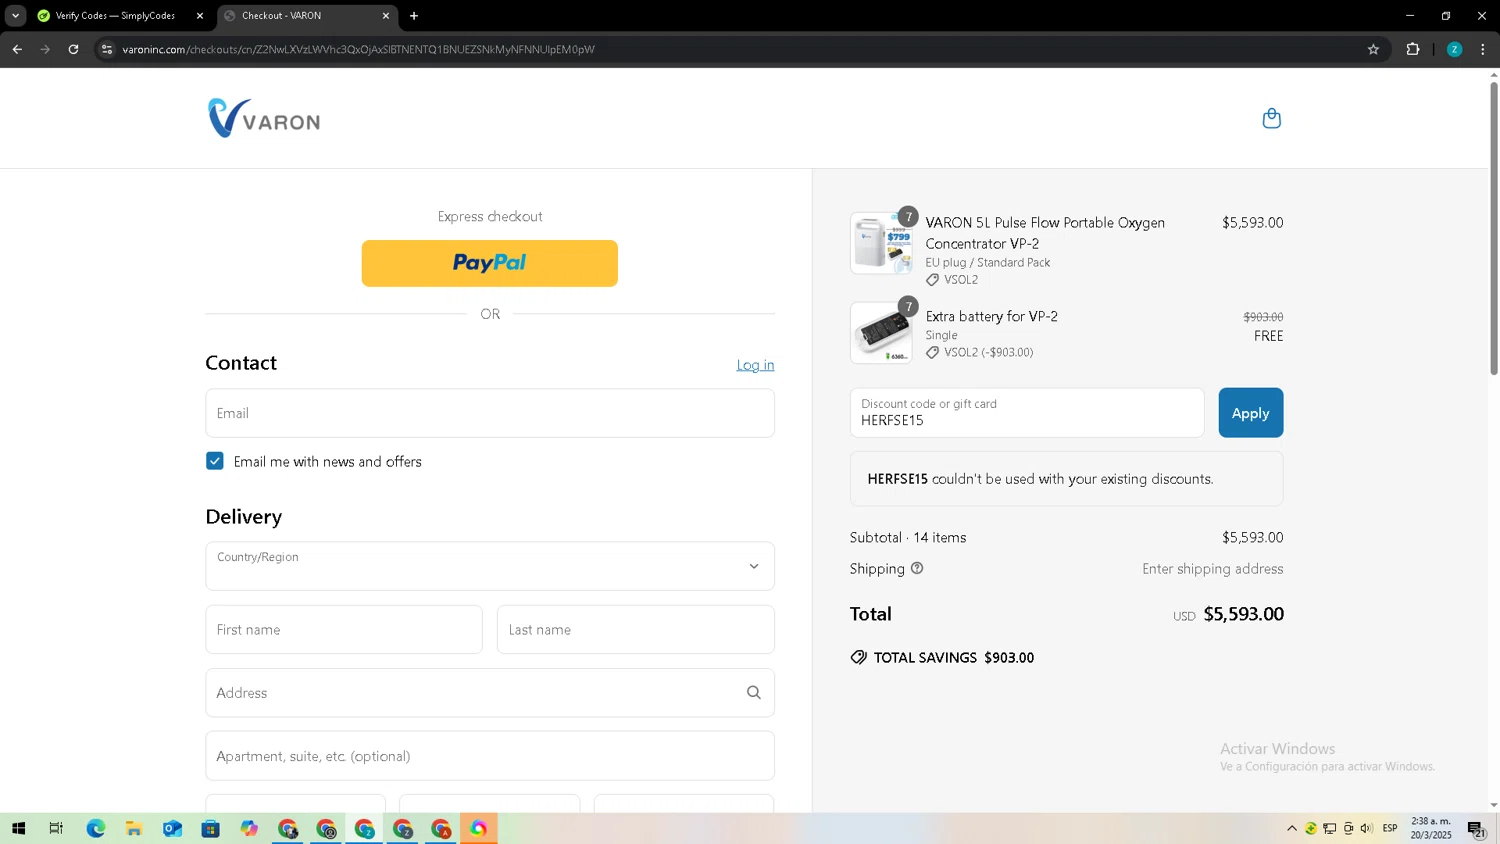Click the 'EU plug / Standard Pack' variant text

coord(988,263)
